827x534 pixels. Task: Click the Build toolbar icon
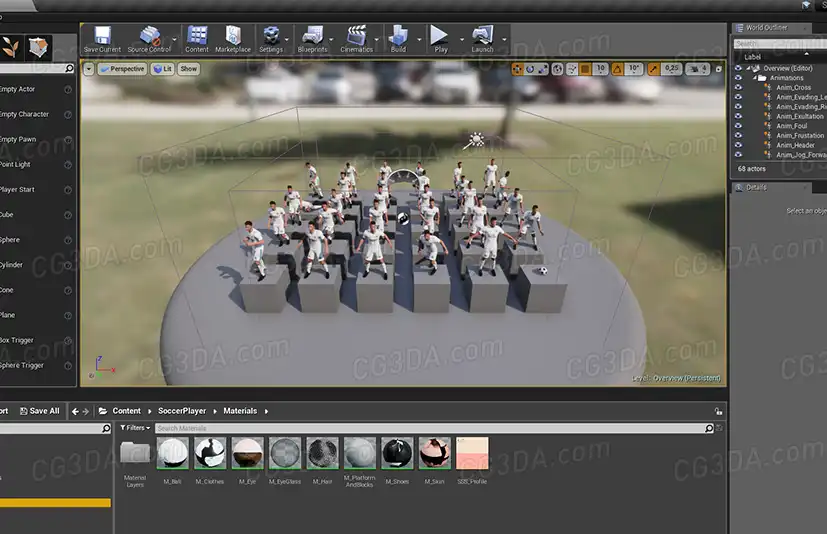[x=398, y=39]
